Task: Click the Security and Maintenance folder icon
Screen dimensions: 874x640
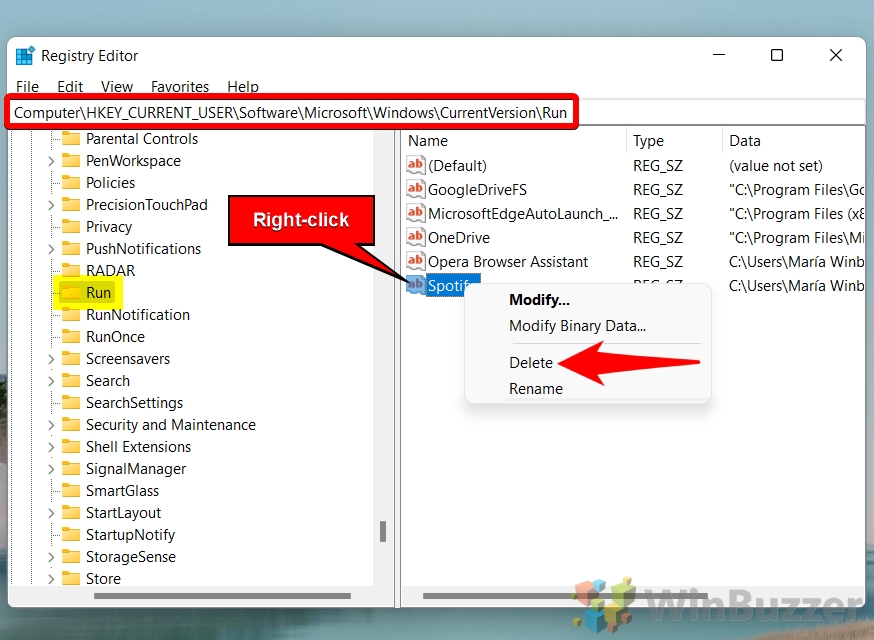Action: coord(71,424)
